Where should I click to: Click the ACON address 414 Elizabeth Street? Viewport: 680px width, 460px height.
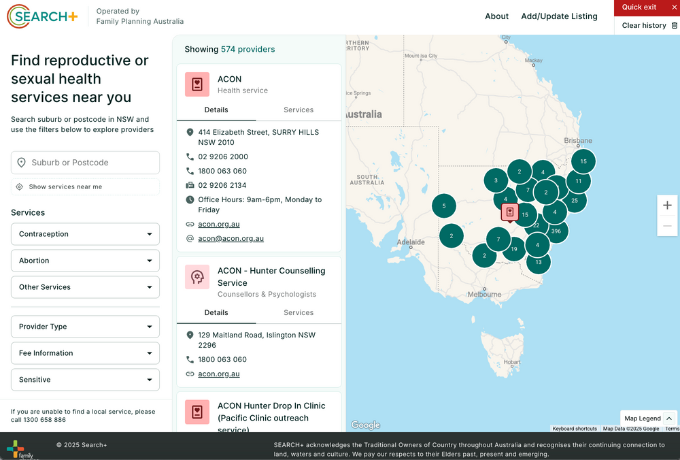click(x=258, y=137)
